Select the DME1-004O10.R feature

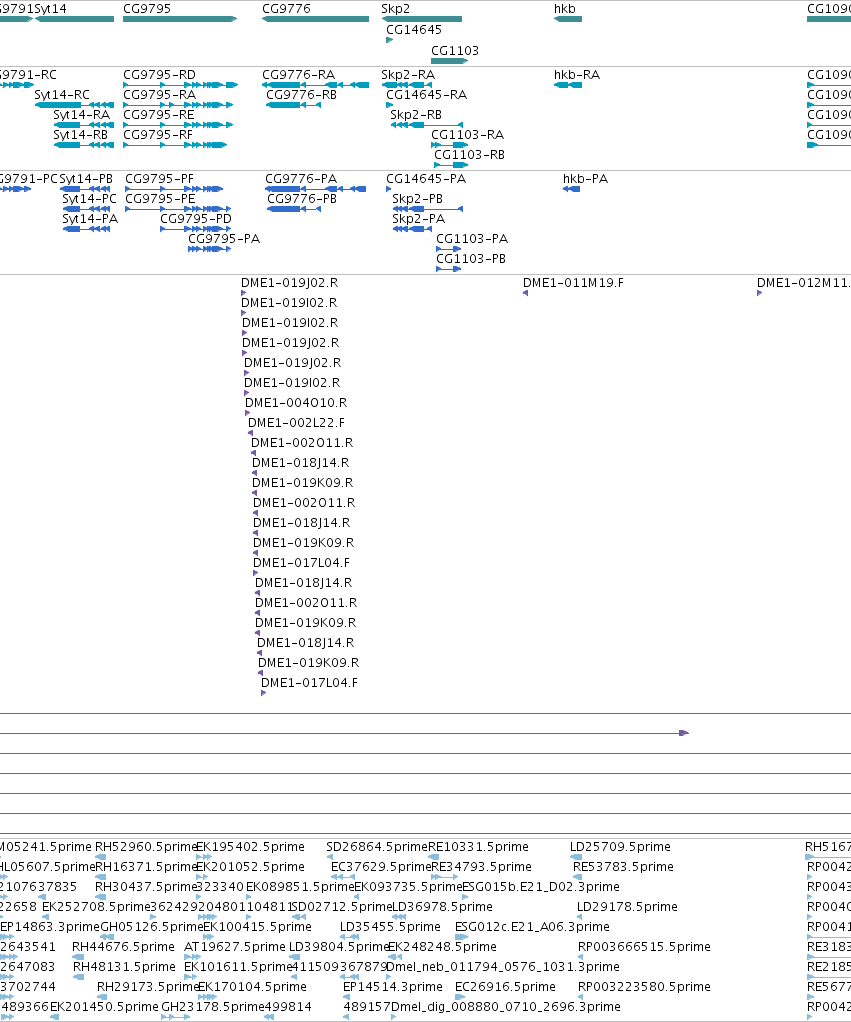tap(248, 413)
